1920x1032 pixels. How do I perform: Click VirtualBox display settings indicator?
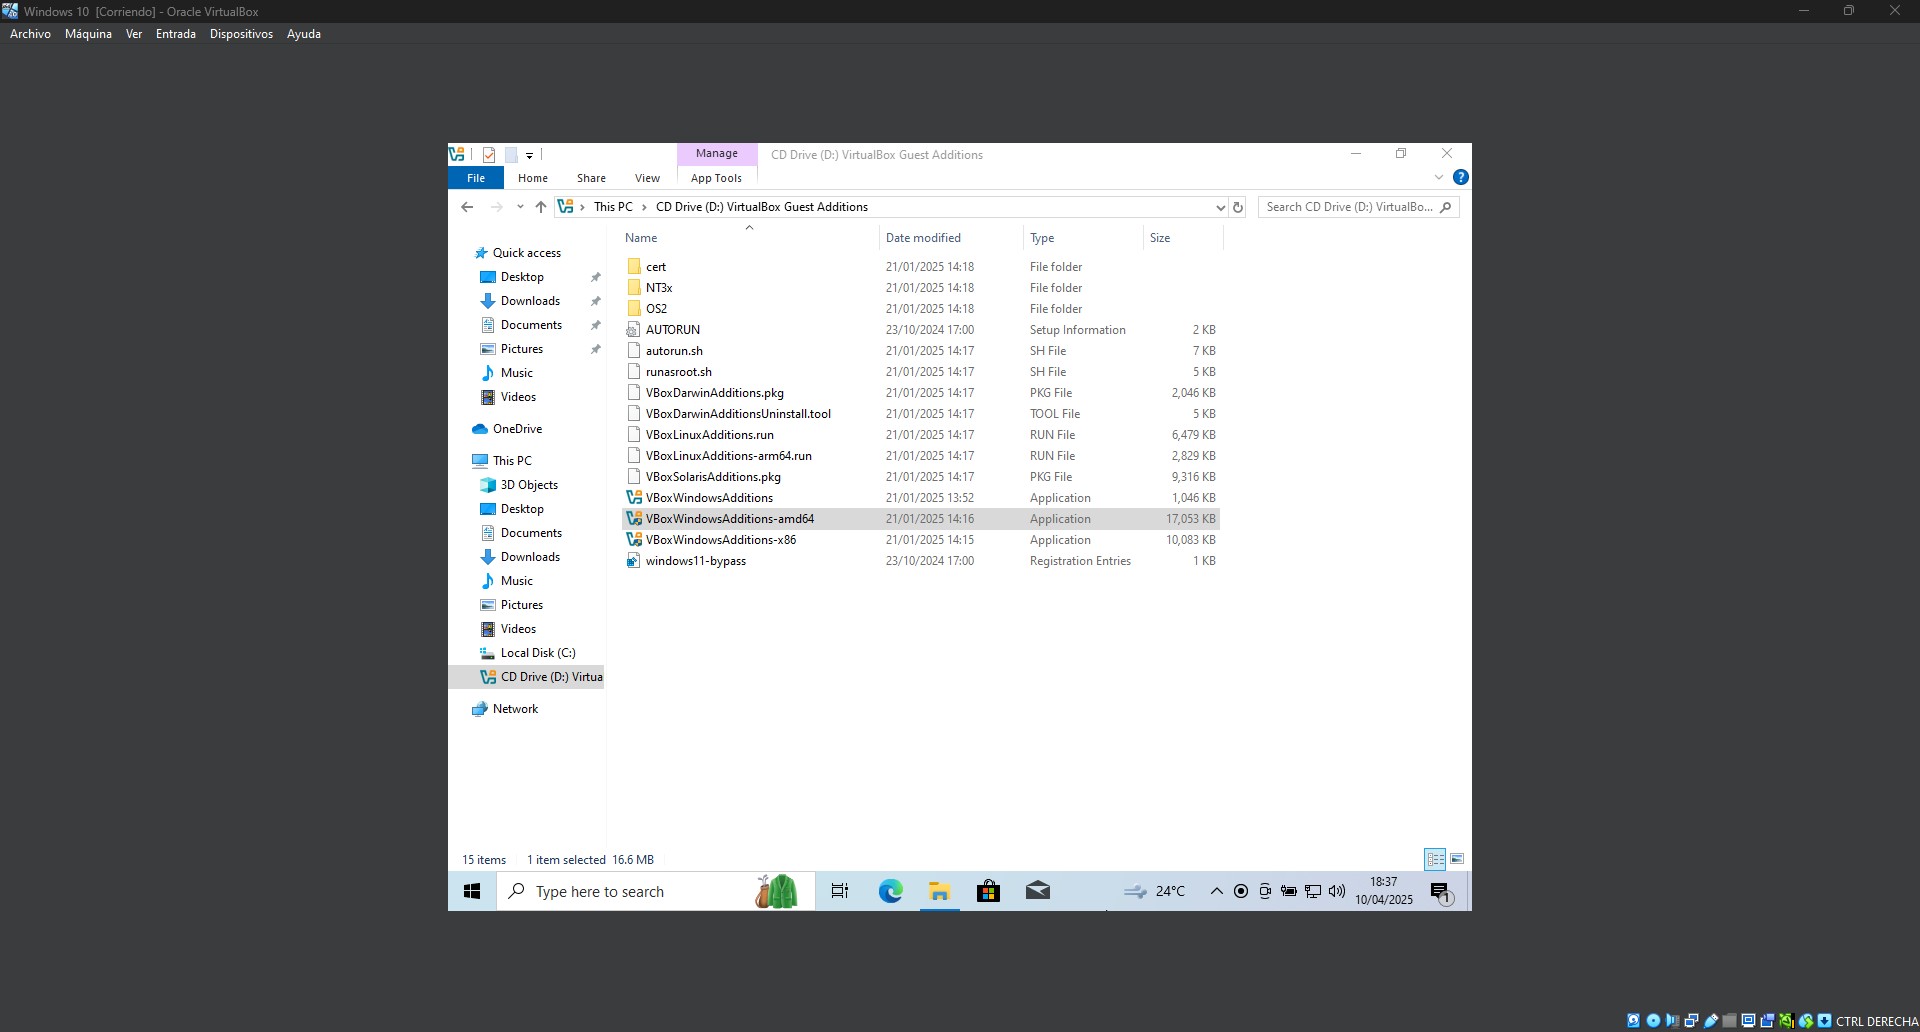[x=1748, y=1021]
